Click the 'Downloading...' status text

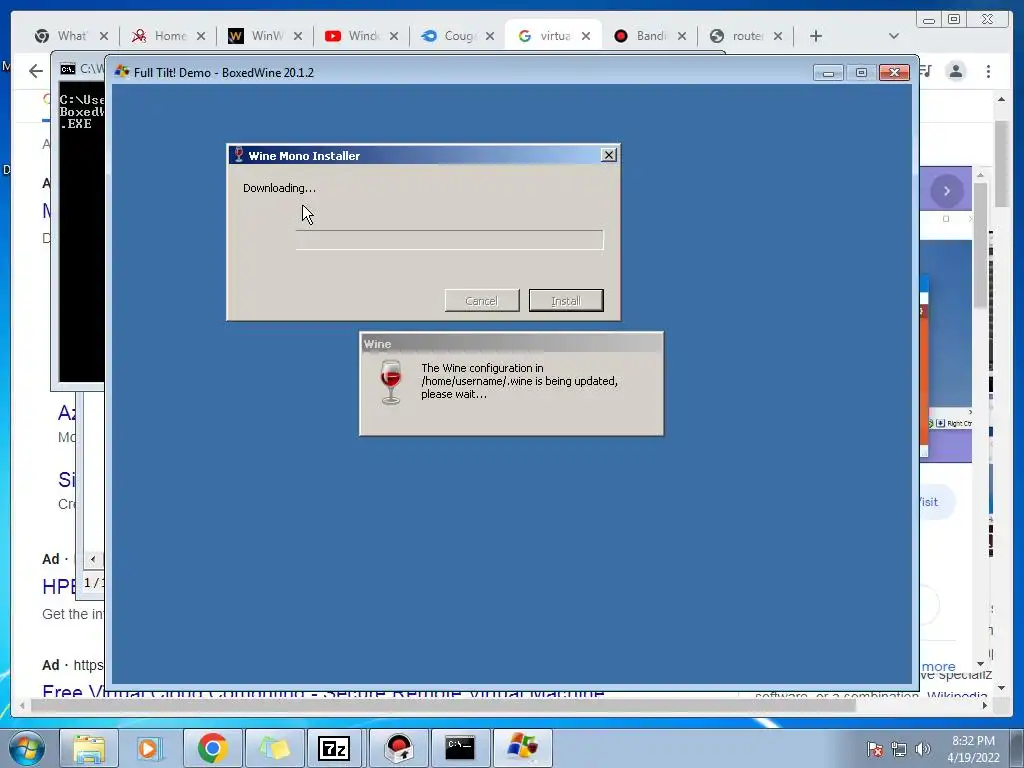point(280,188)
